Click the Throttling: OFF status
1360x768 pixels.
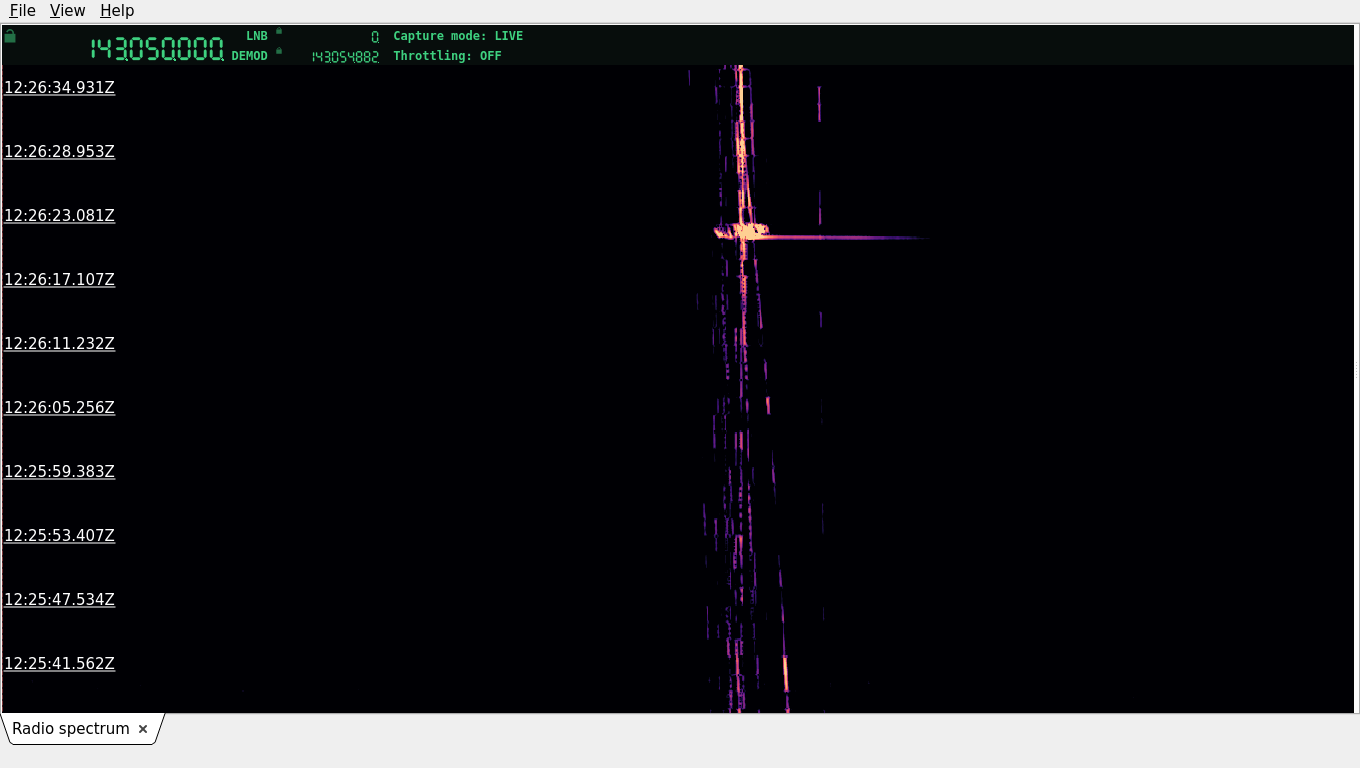pos(447,56)
